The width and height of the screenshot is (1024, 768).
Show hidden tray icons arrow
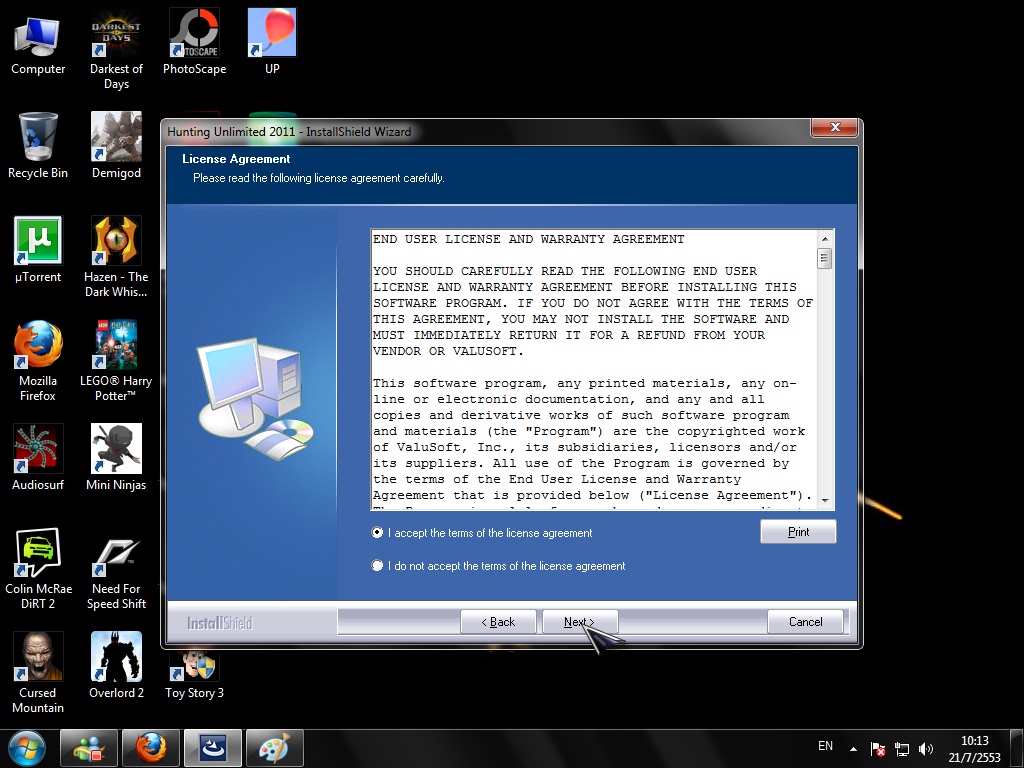point(853,749)
